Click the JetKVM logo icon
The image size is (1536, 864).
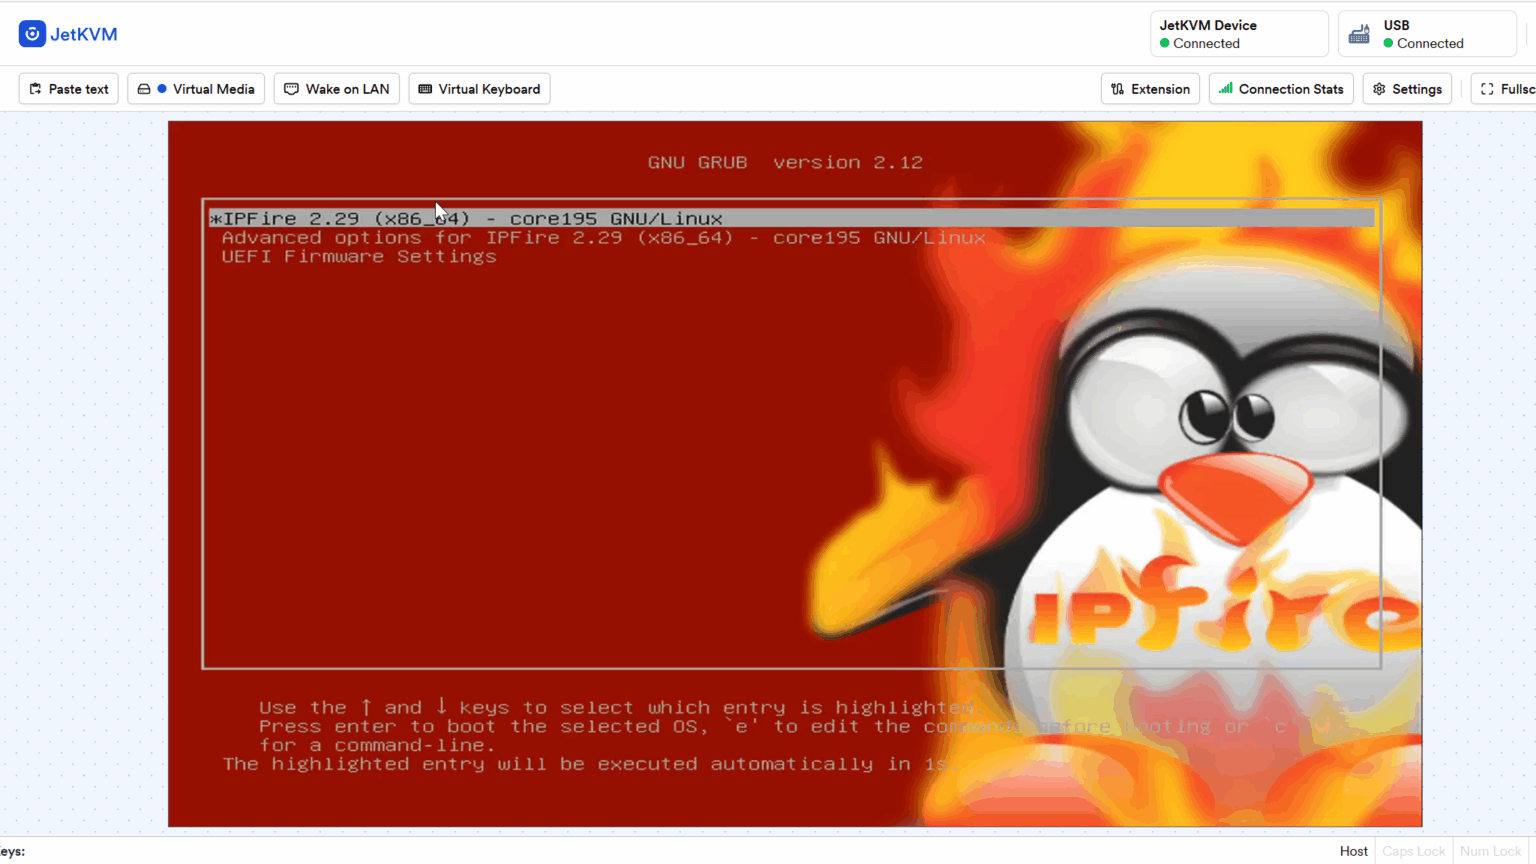click(32, 34)
